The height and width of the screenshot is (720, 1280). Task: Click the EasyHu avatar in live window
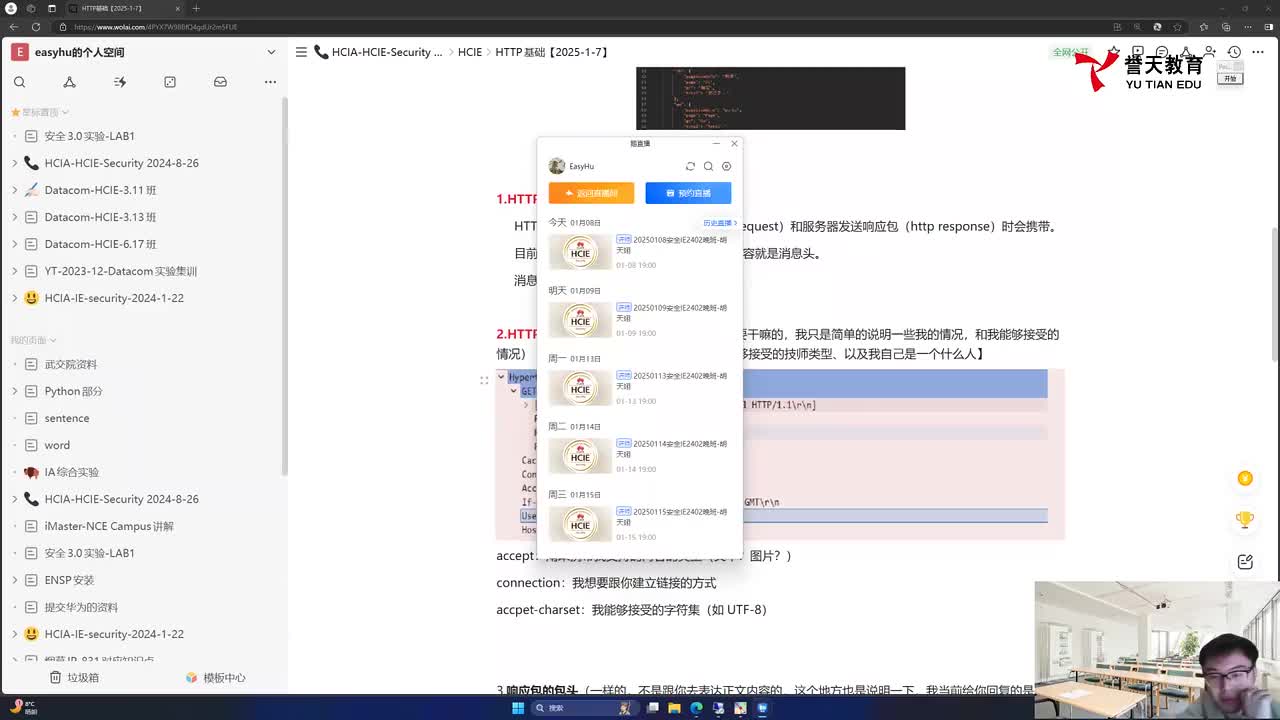[557, 166]
